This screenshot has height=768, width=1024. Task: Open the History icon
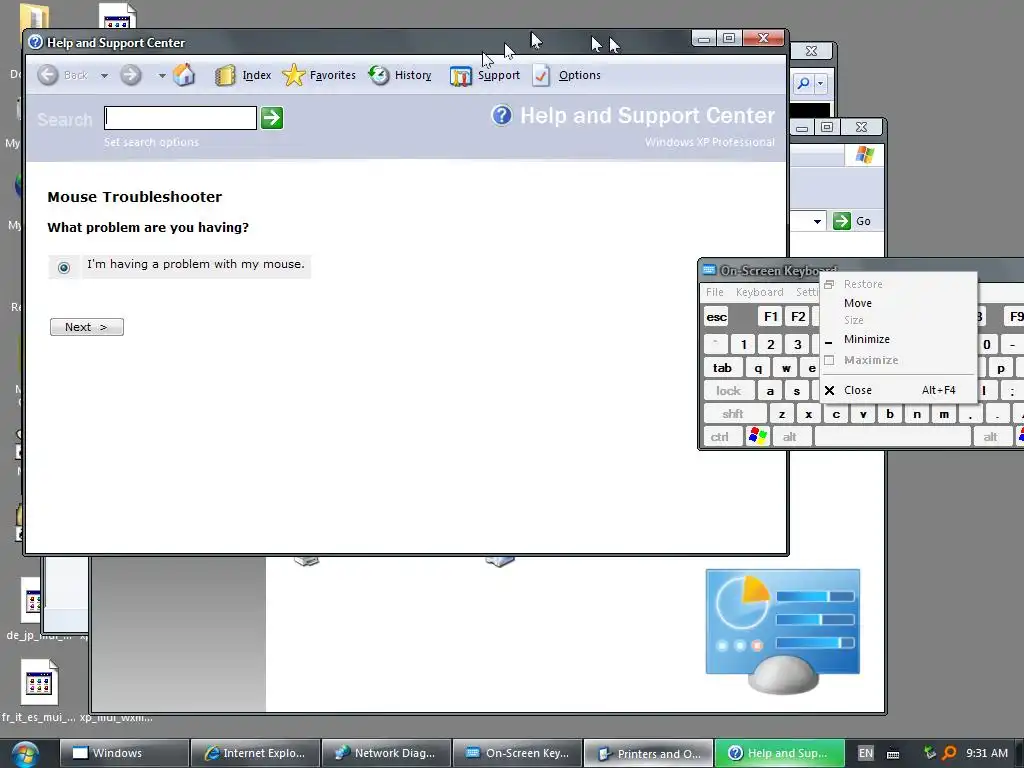point(379,75)
